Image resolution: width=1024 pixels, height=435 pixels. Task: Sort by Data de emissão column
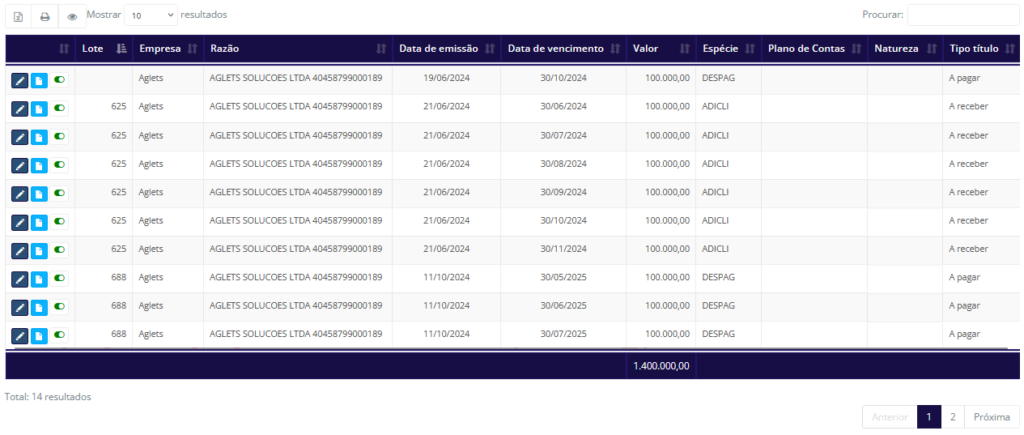447,49
